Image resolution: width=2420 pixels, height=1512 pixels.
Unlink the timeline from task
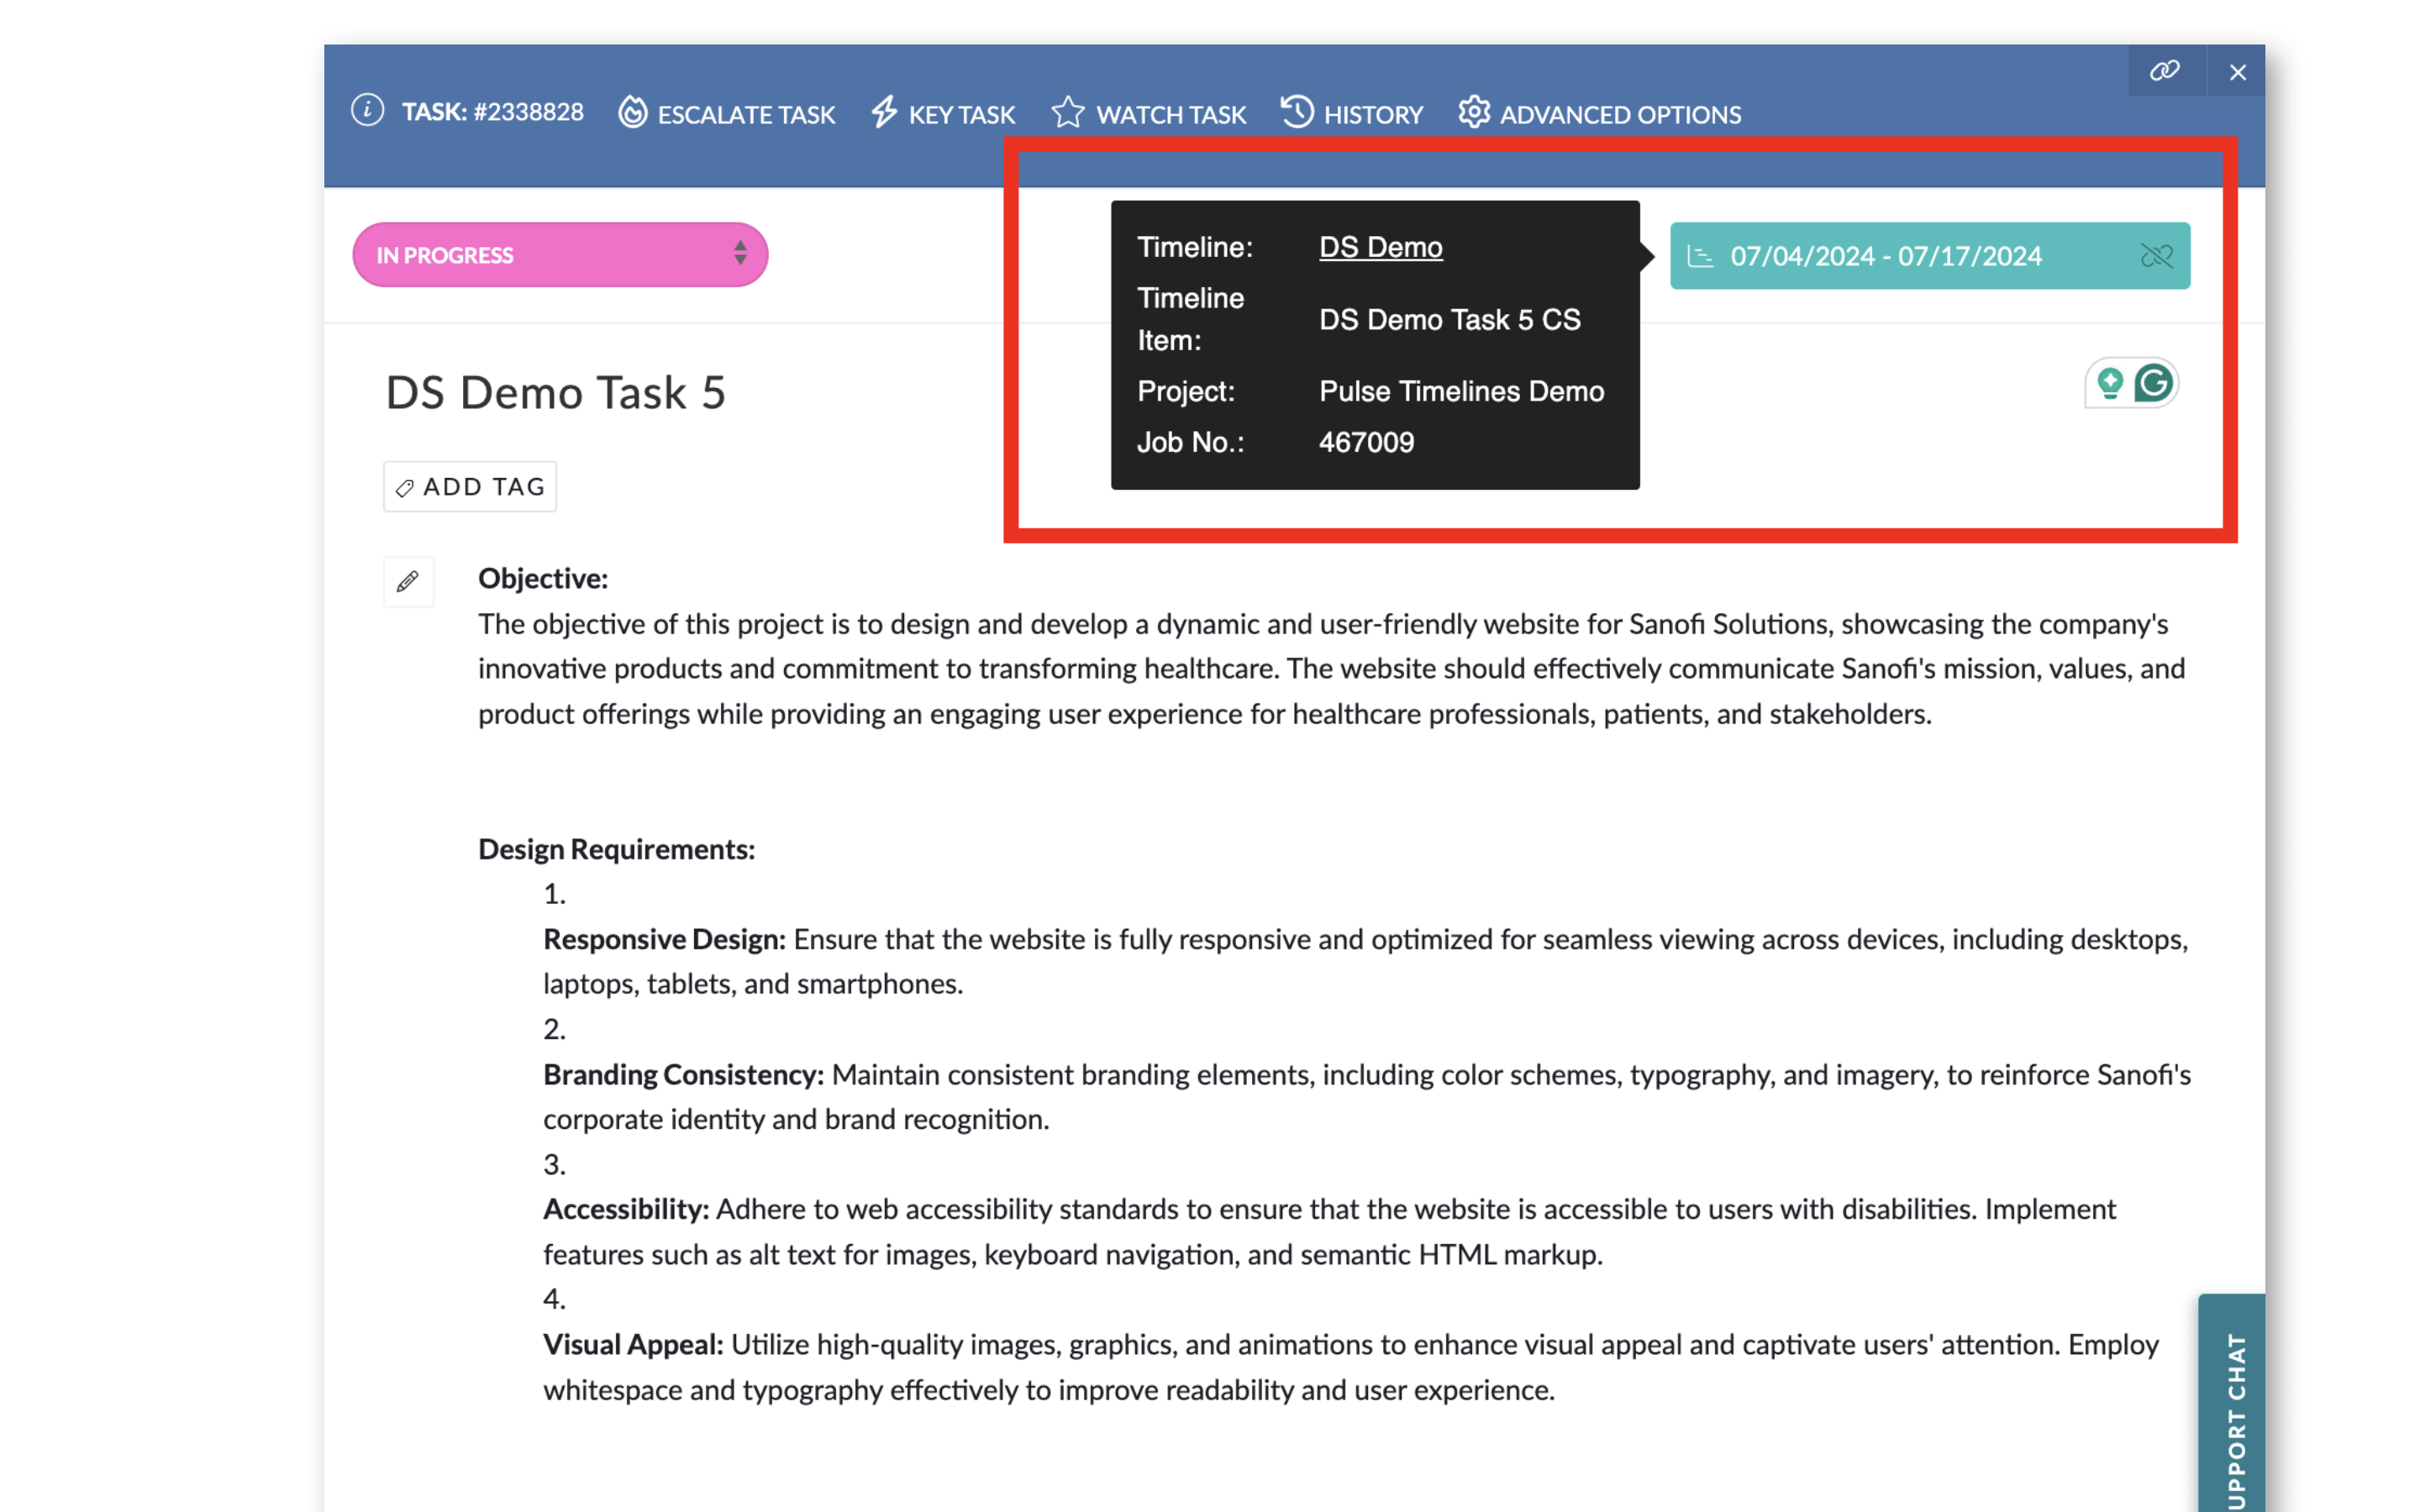click(2157, 256)
